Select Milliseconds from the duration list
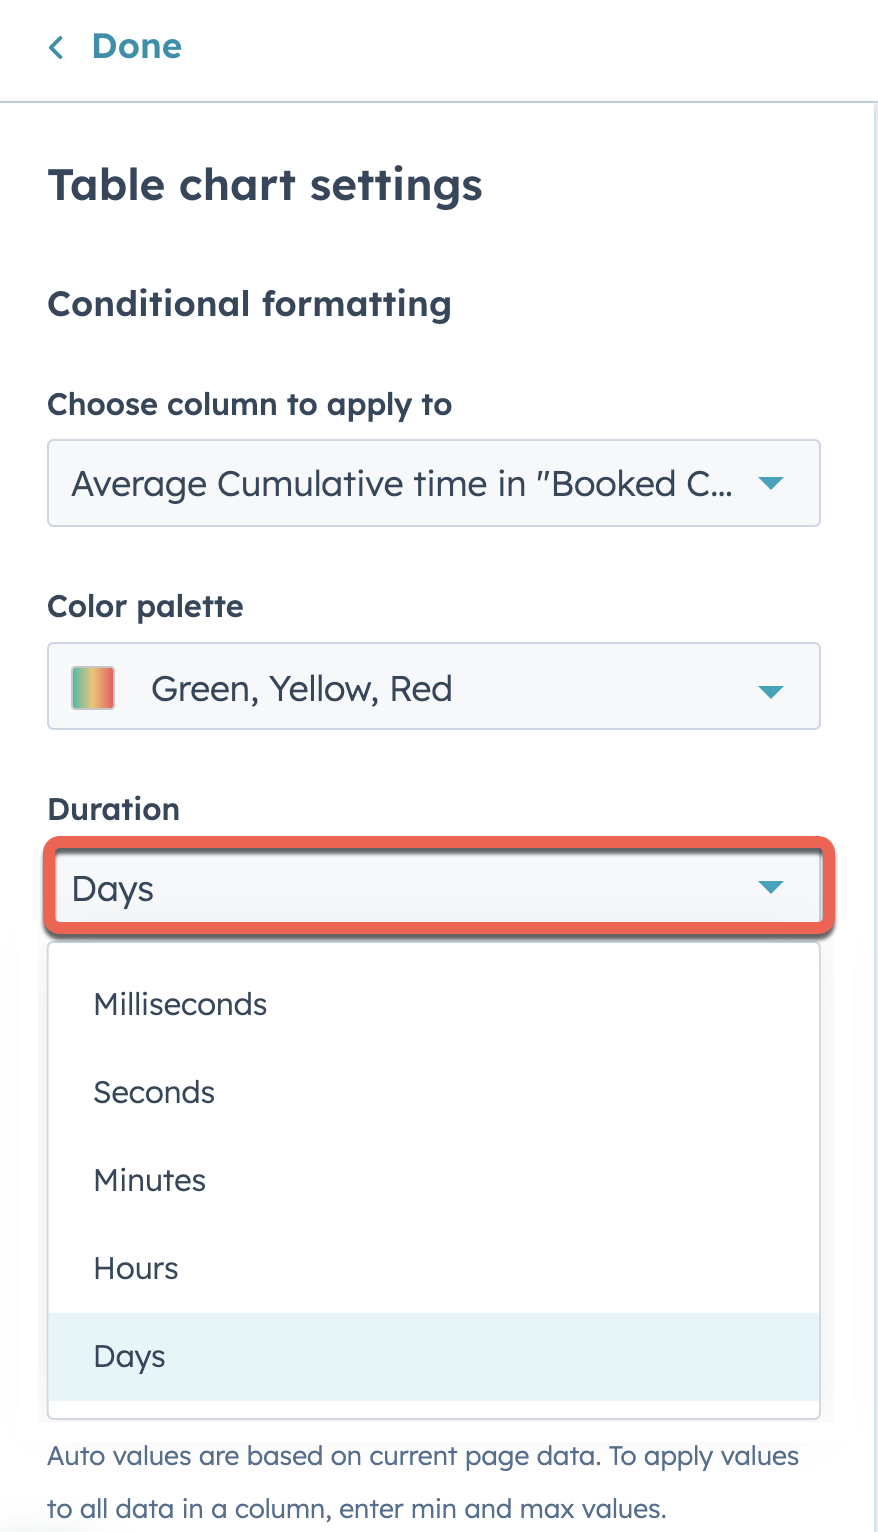The height and width of the screenshot is (1532, 878). (180, 1004)
